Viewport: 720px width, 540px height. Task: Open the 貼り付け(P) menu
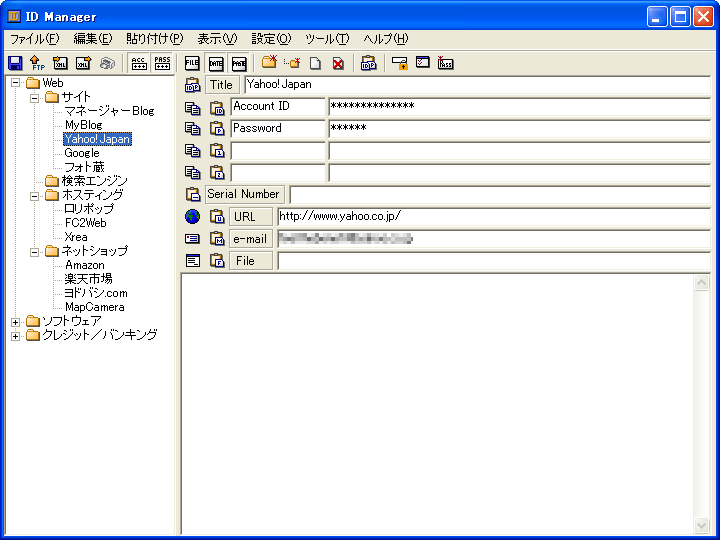(x=155, y=39)
